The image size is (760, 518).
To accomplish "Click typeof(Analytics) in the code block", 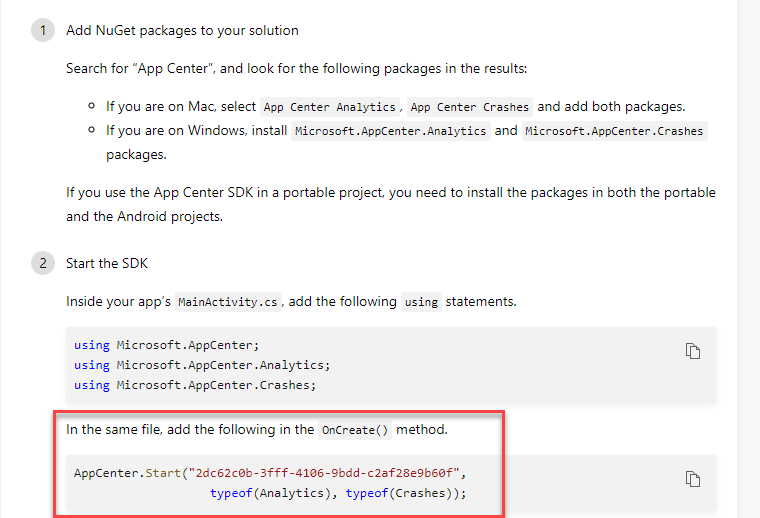I will (273, 493).
